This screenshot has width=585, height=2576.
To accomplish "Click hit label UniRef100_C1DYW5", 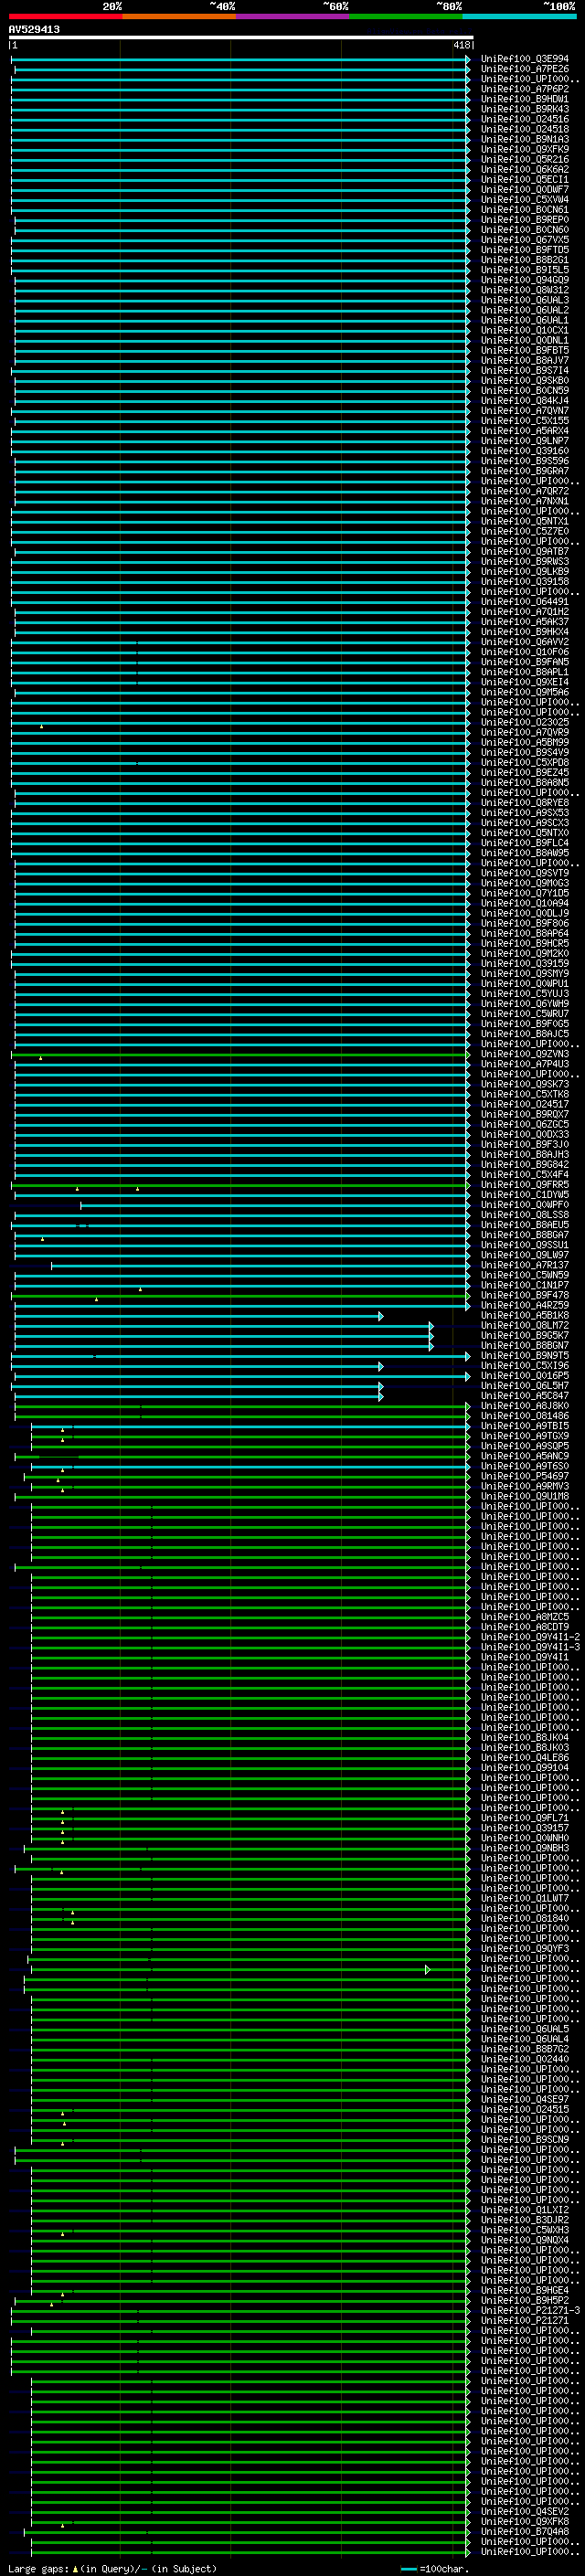I will pos(525,1195).
